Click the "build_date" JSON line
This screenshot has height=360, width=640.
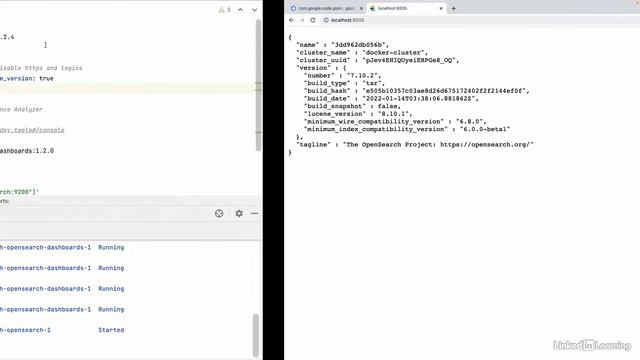(391, 99)
